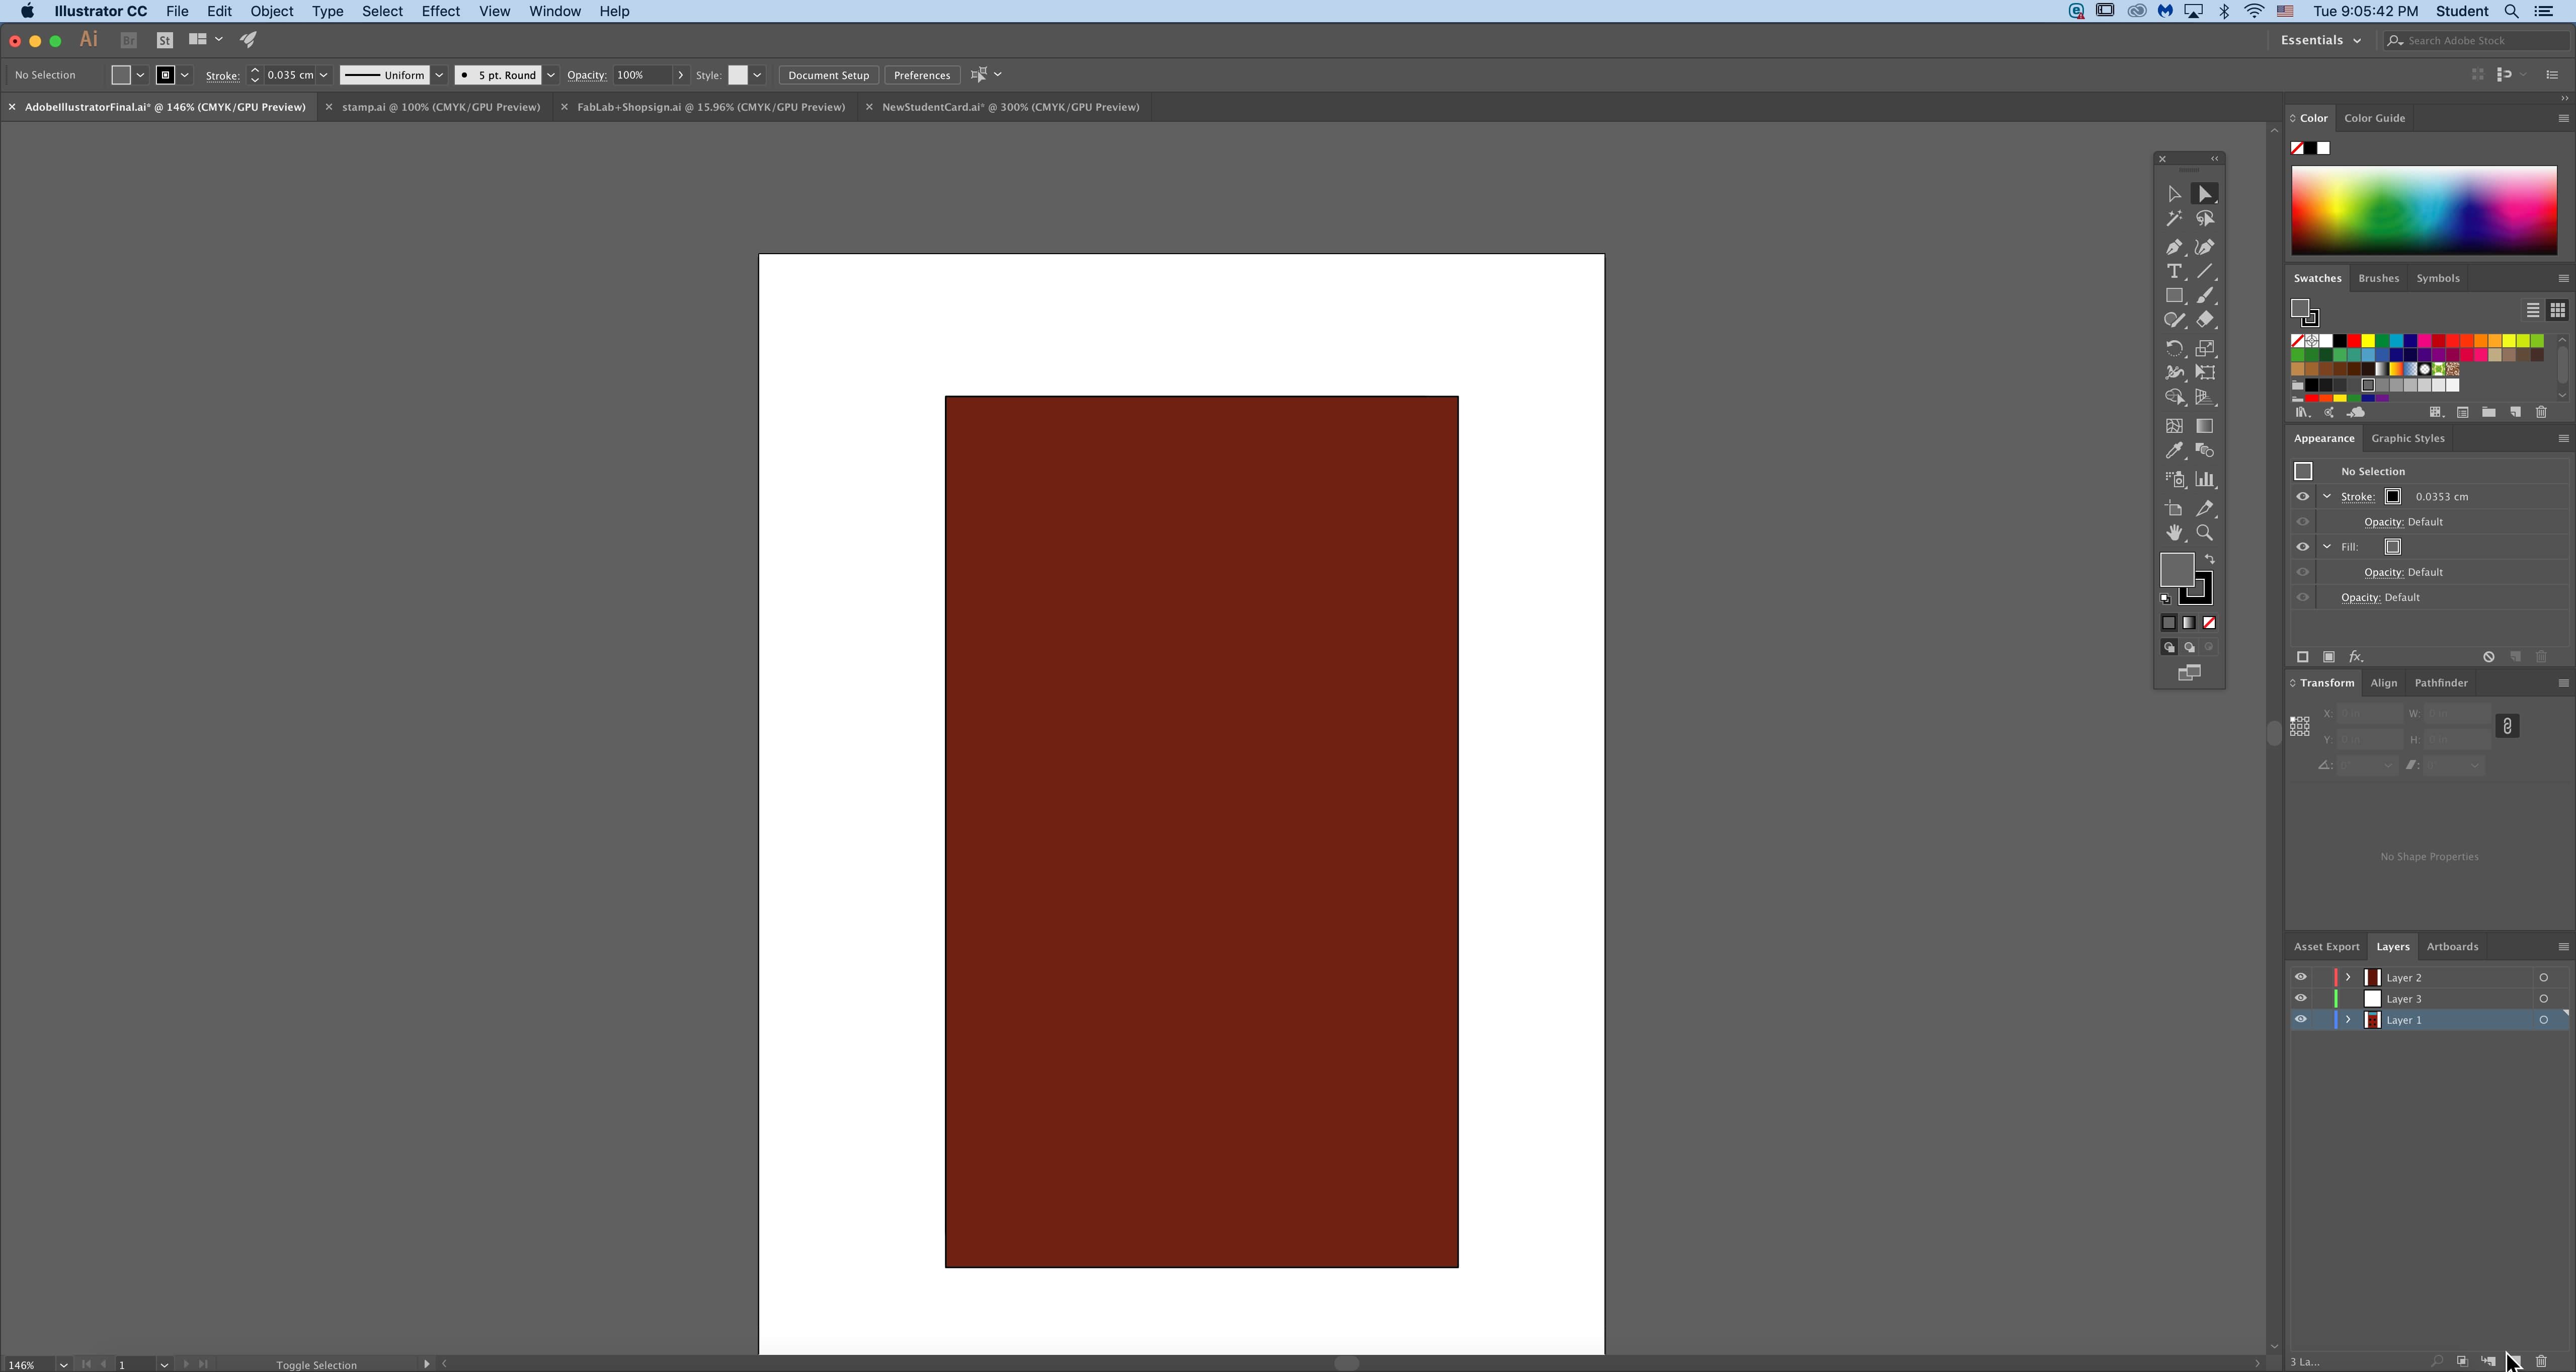Click the color spectrum bar

[2424, 210]
